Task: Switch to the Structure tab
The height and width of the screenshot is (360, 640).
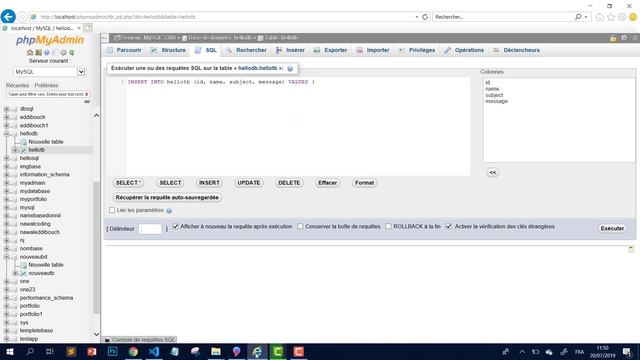Action: (168, 50)
